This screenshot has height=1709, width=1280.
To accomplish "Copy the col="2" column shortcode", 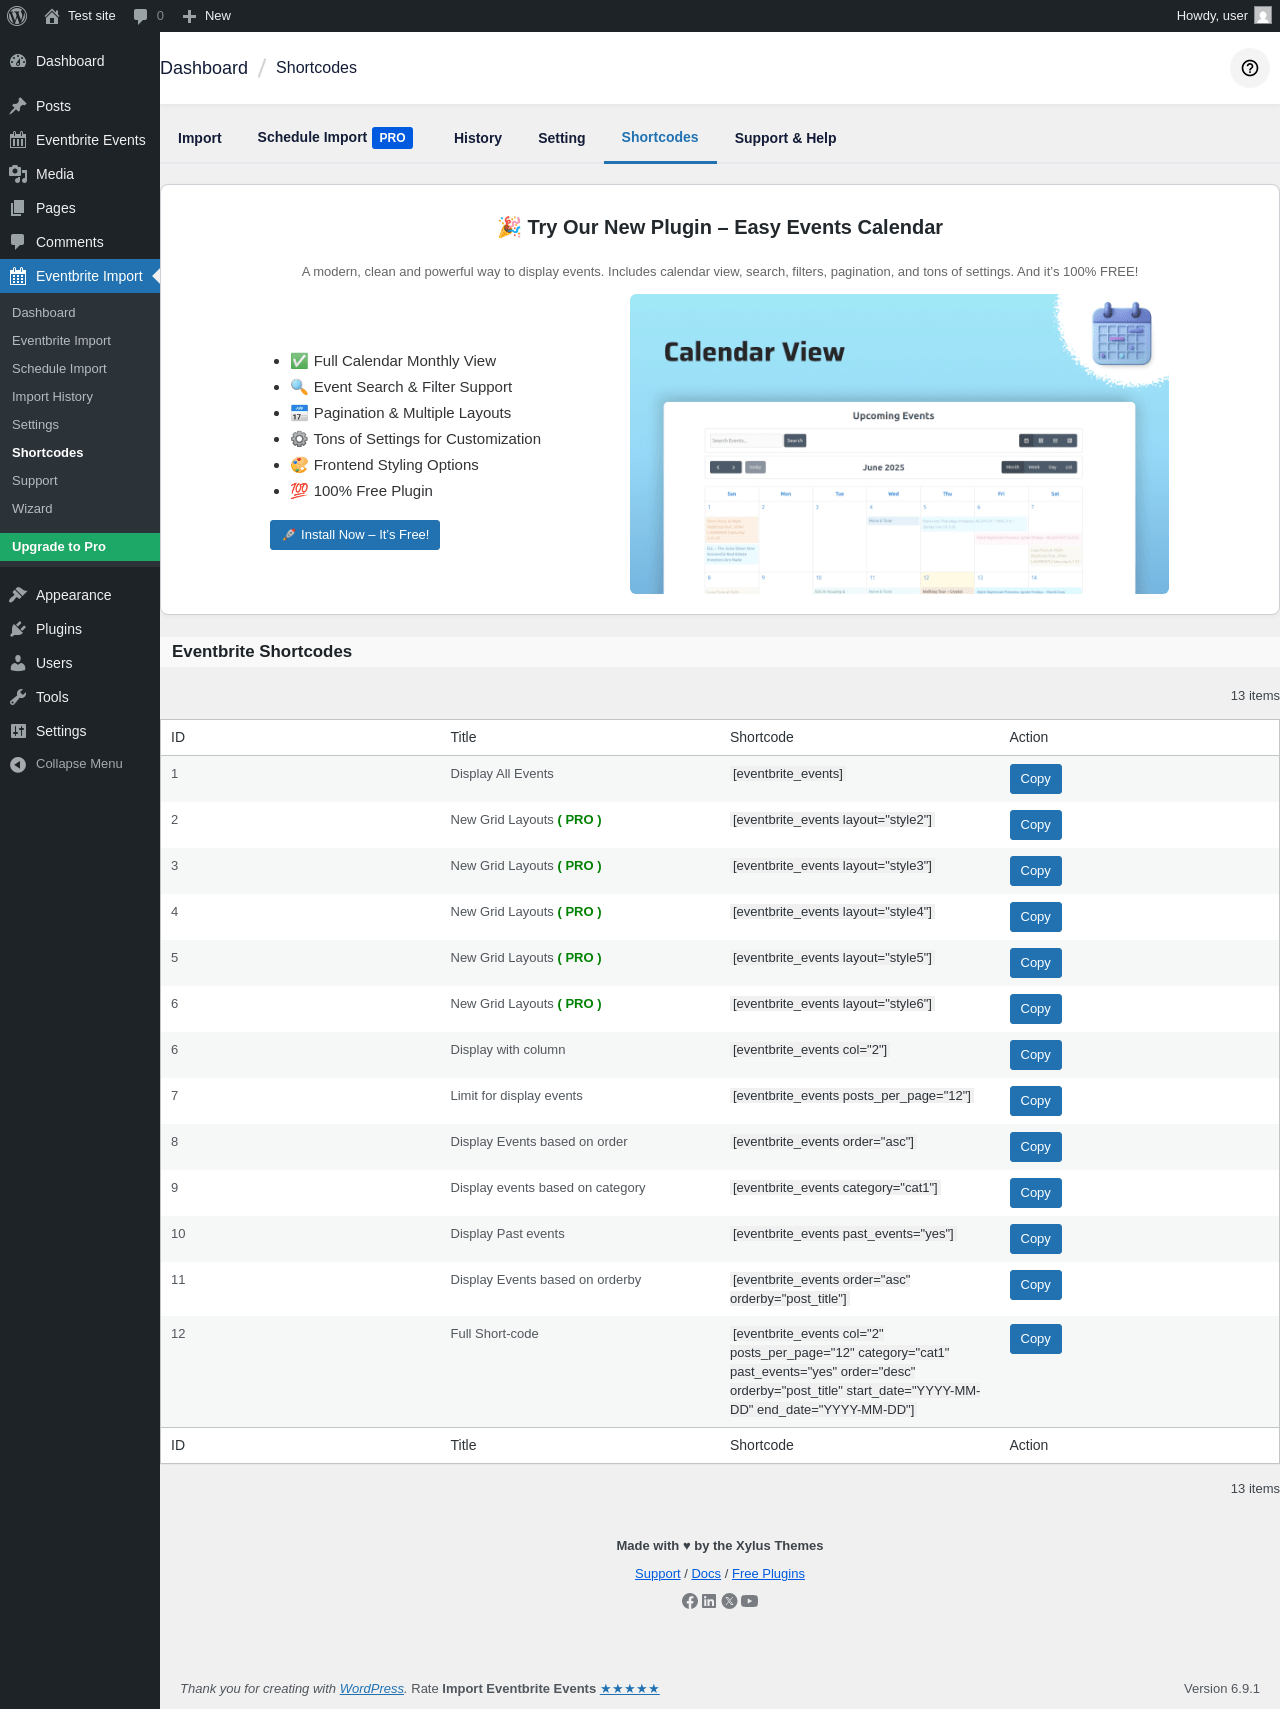I will 1035,1055.
